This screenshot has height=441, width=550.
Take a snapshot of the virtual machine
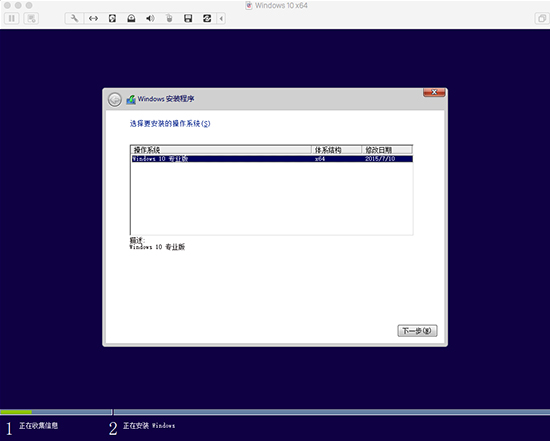[x=31, y=18]
